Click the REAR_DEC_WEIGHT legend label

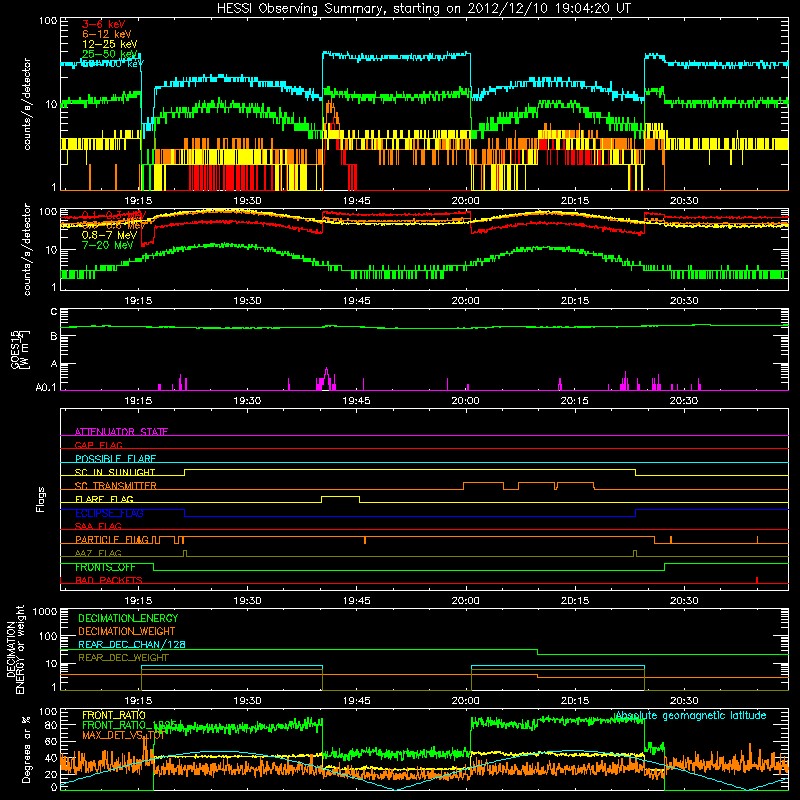coord(123,658)
